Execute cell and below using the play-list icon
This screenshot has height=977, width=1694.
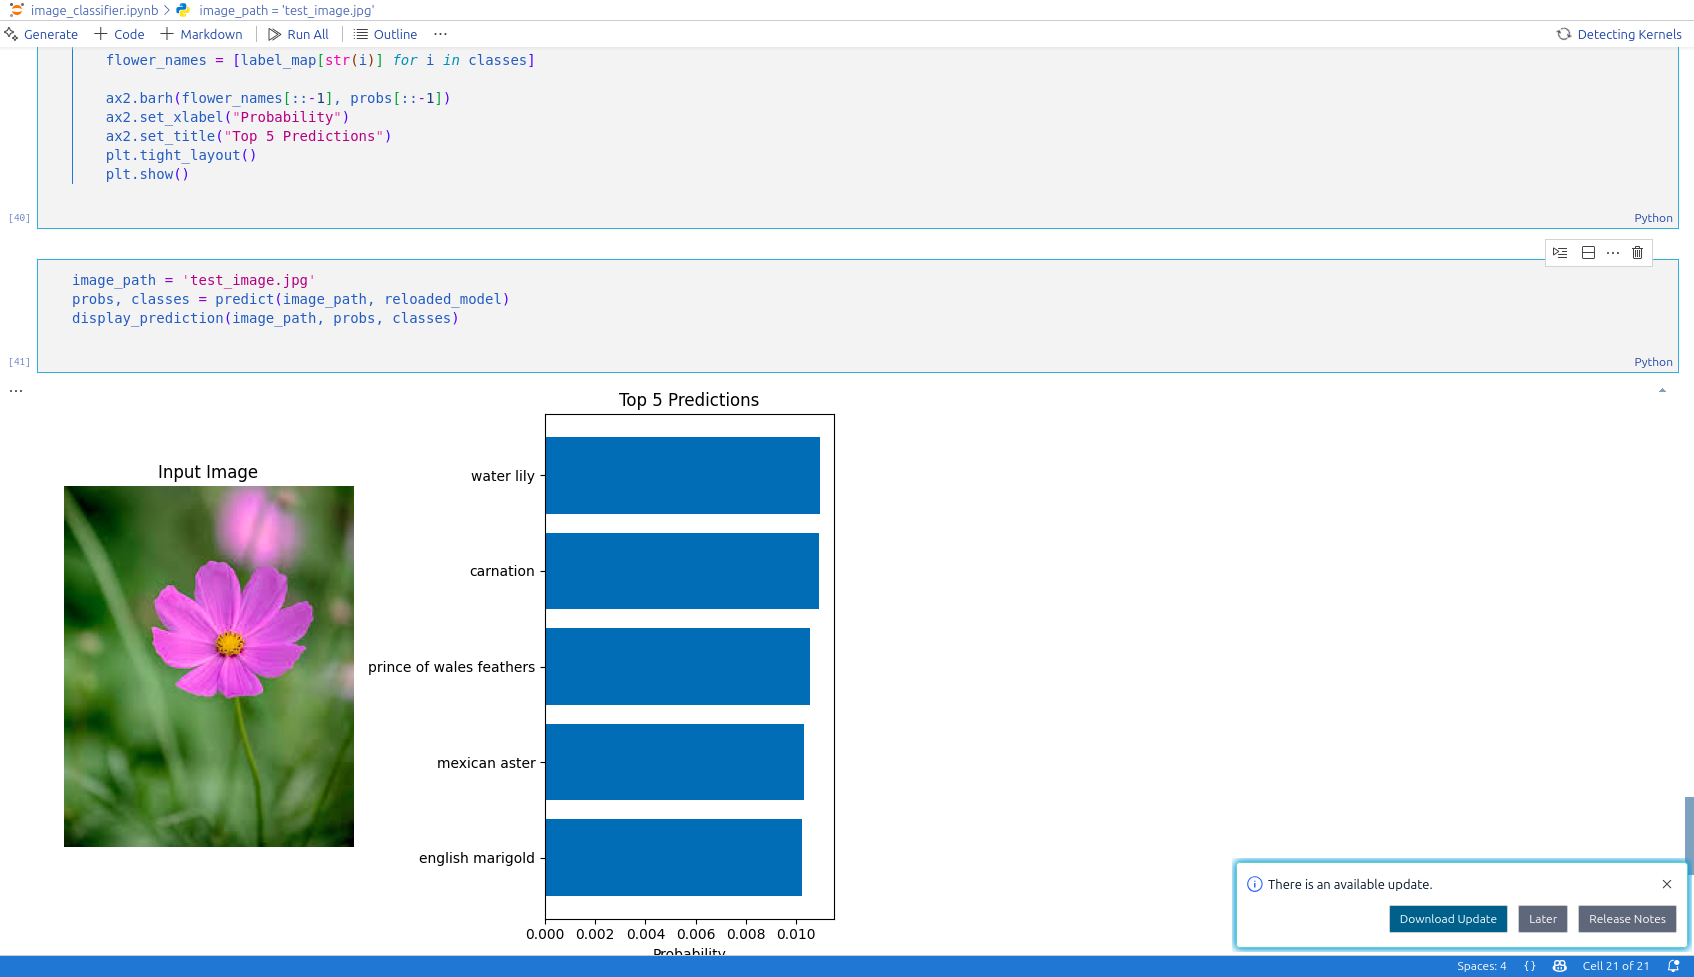(1561, 252)
